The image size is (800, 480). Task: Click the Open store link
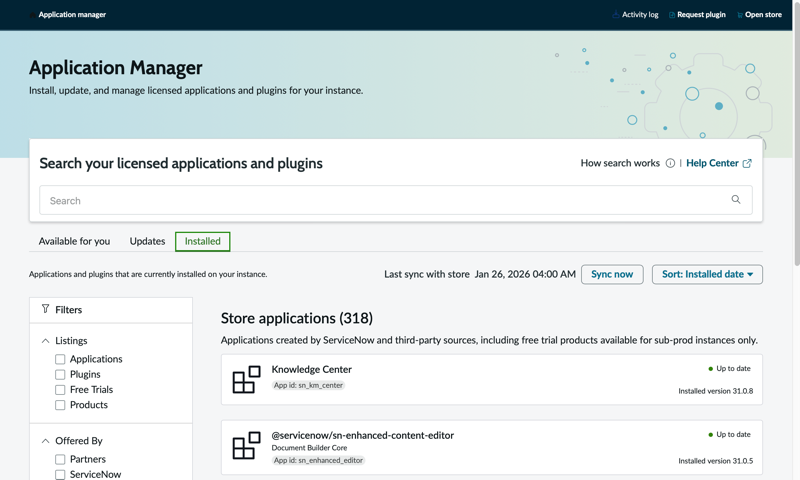coord(763,15)
